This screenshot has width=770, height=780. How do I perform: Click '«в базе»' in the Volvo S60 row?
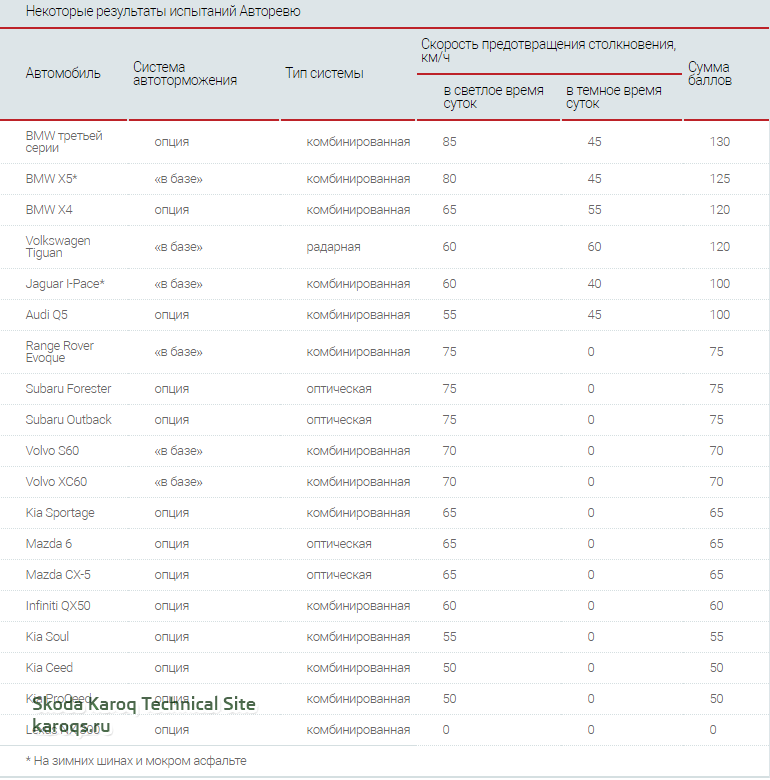(x=179, y=451)
